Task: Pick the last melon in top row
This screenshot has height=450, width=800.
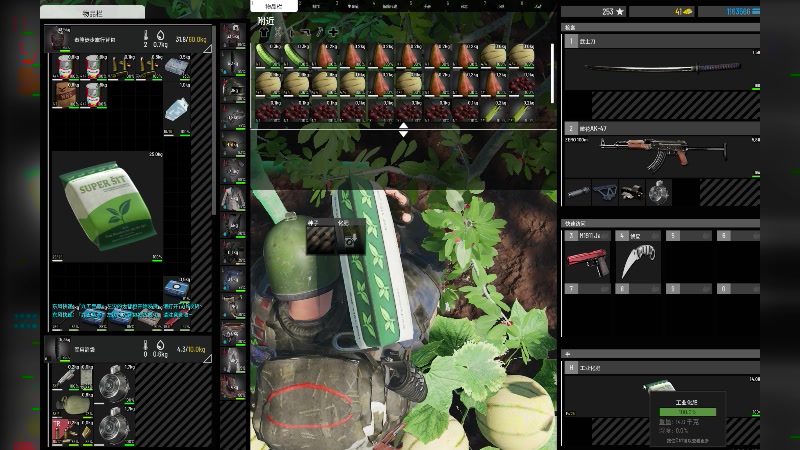Action: coord(521,56)
